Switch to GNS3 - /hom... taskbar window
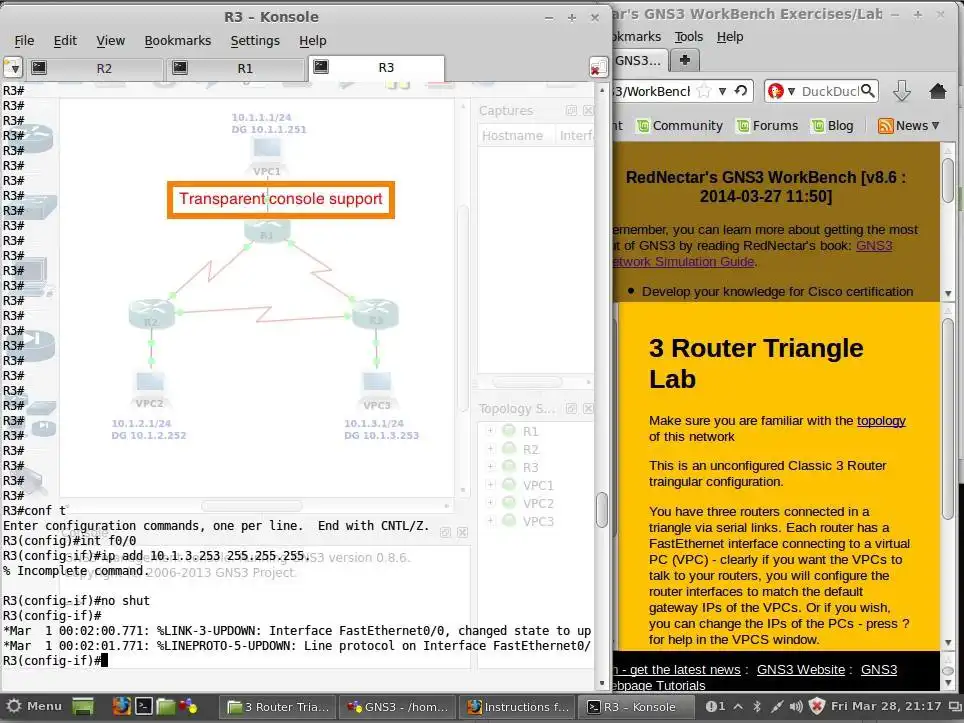Image resolution: width=964 pixels, height=723 pixels. point(398,707)
